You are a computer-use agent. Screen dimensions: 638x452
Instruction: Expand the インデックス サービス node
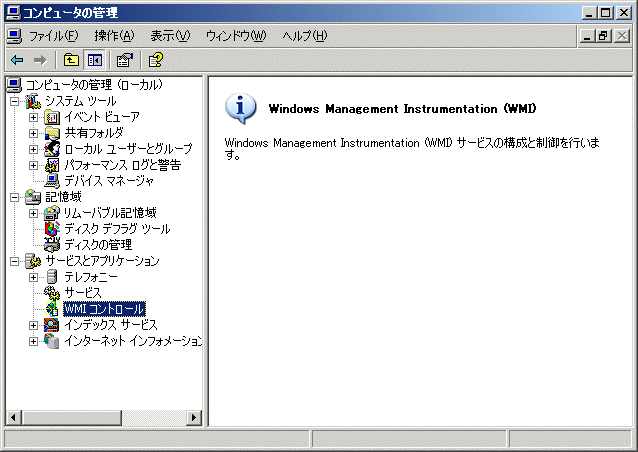[33, 325]
